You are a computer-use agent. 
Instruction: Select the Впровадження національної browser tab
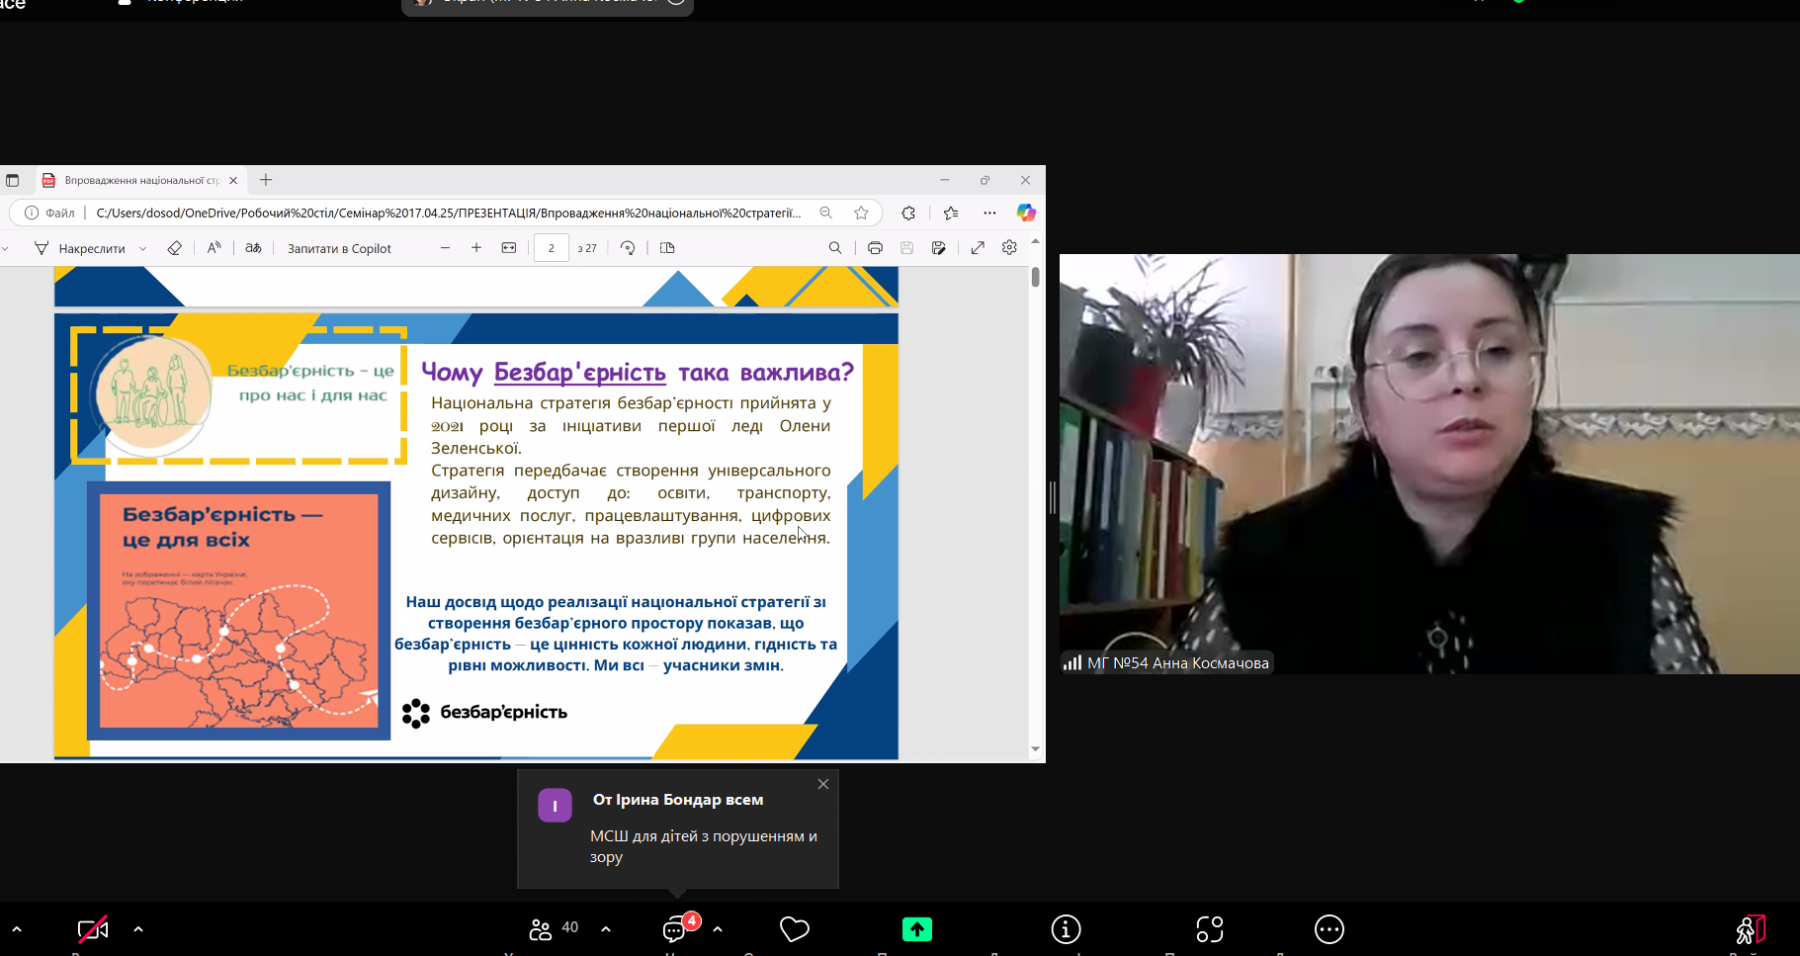(x=140, y=181)
